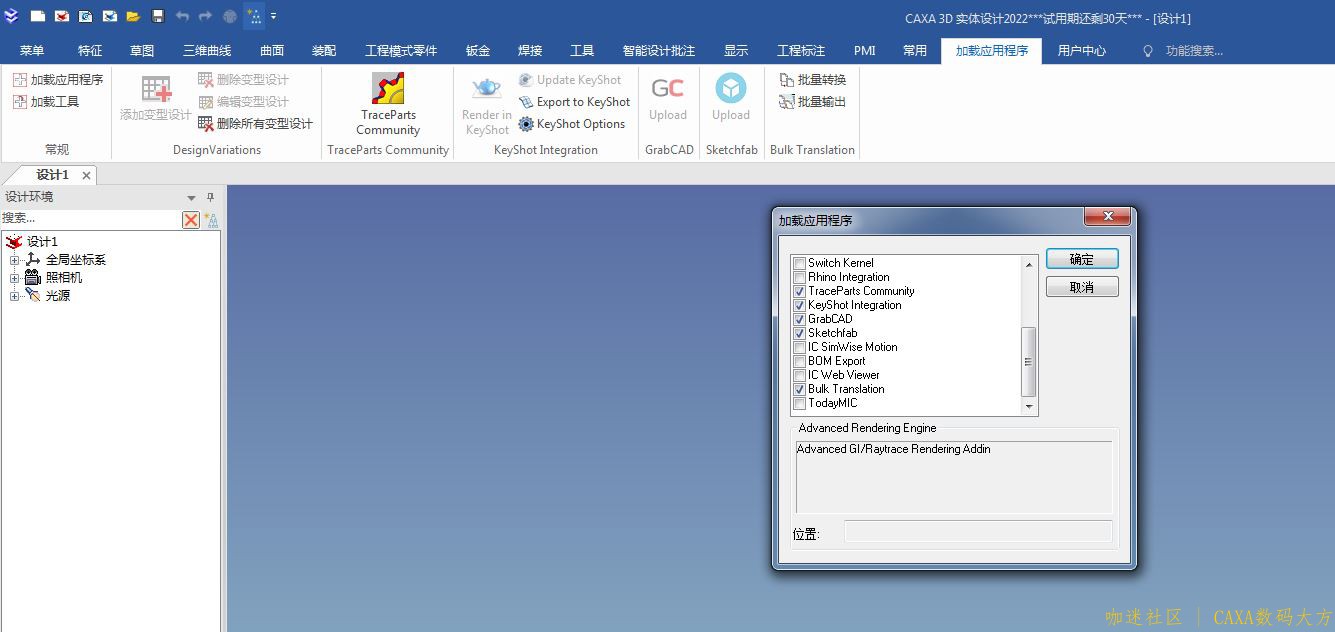This screenshot has height=632, width=1335.
Task: Click 删除所有变型设计 in DesignVariations
Action: tap(256, 124)
